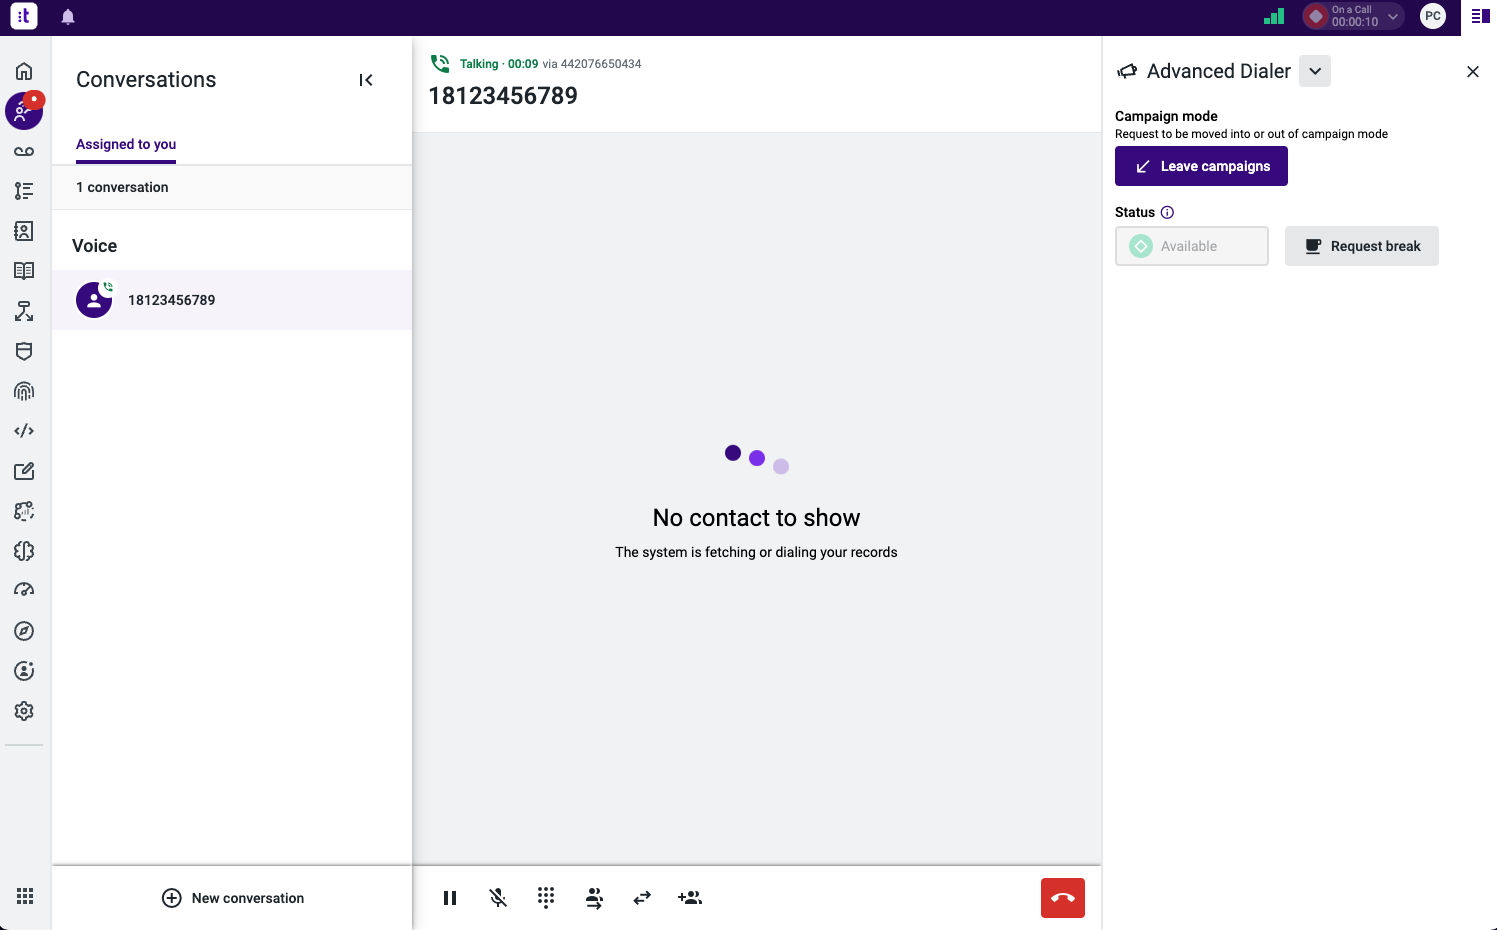This screenshot has width=1497, height=930.
Task: Open the dial keypad
Action: pos(546,898)
